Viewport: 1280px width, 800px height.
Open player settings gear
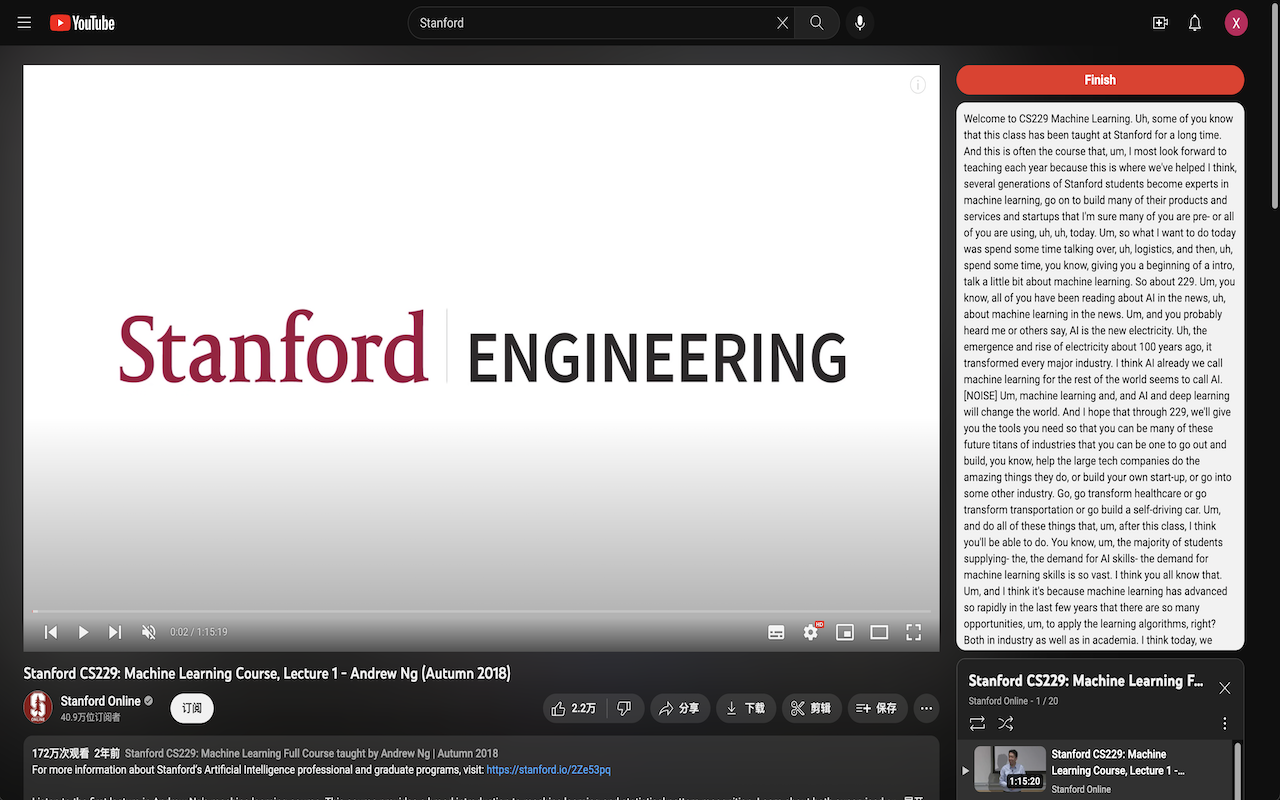(x=811, y=632)
